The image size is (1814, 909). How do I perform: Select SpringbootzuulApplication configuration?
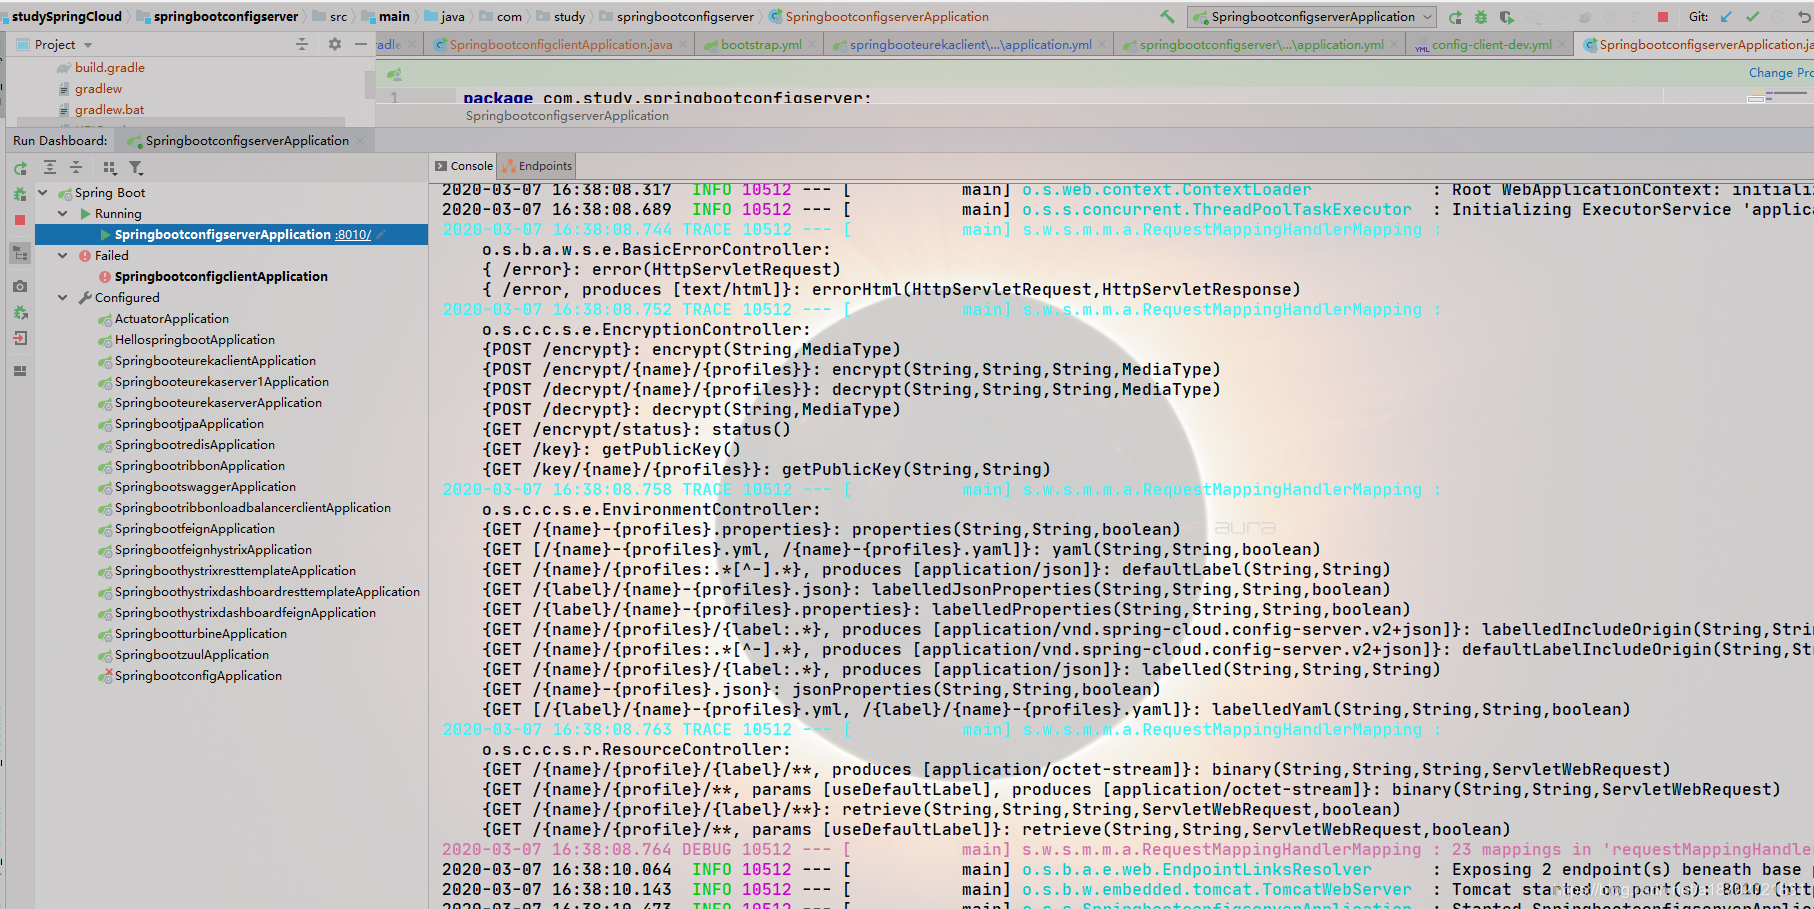click(x=191, y=655)
